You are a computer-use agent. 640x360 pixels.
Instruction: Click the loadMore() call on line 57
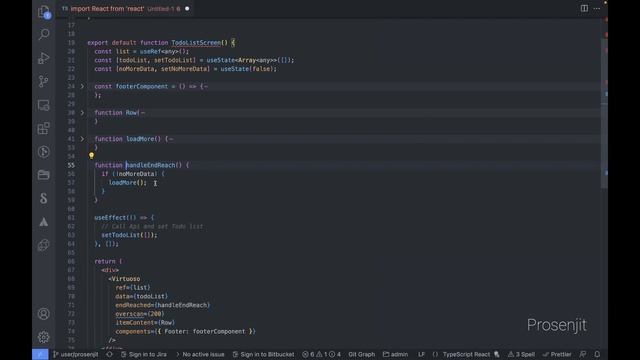click(127, 182)
